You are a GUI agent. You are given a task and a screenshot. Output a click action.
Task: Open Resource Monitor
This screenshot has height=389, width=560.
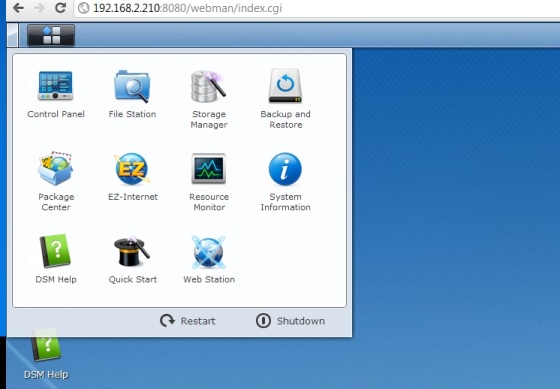point(209,182)
